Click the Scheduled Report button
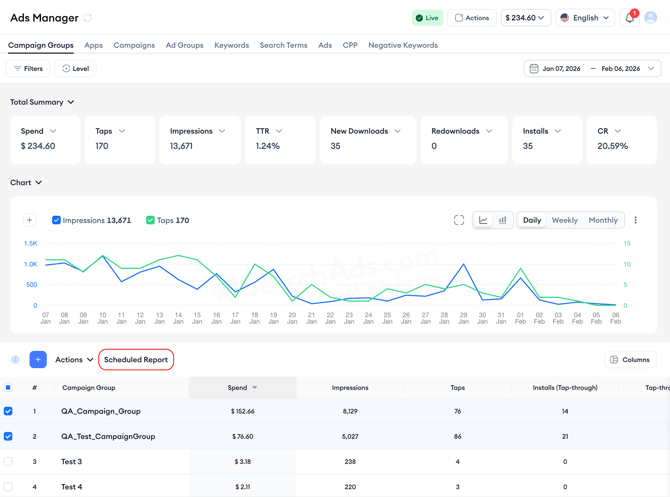The image size is (670, 497). coord(136,360)
